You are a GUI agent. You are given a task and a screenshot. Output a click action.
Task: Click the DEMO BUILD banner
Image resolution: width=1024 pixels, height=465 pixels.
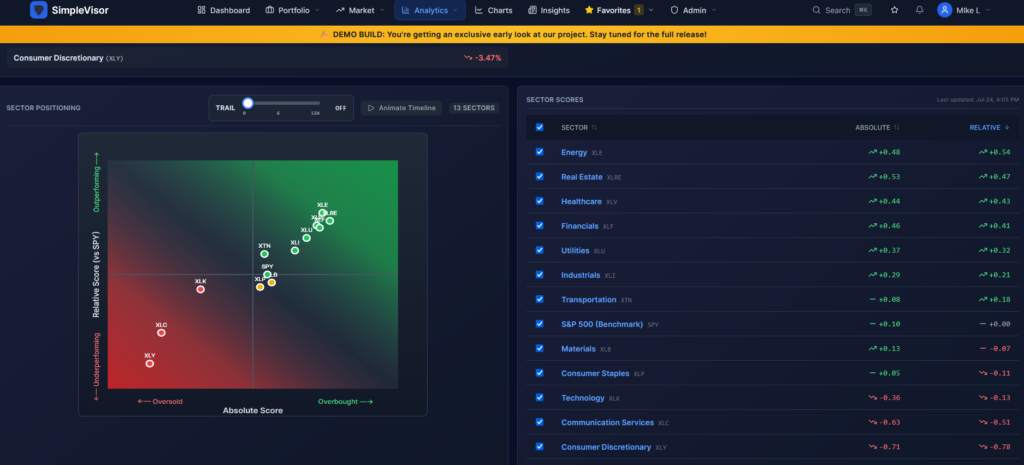click(x=512, y=35)
